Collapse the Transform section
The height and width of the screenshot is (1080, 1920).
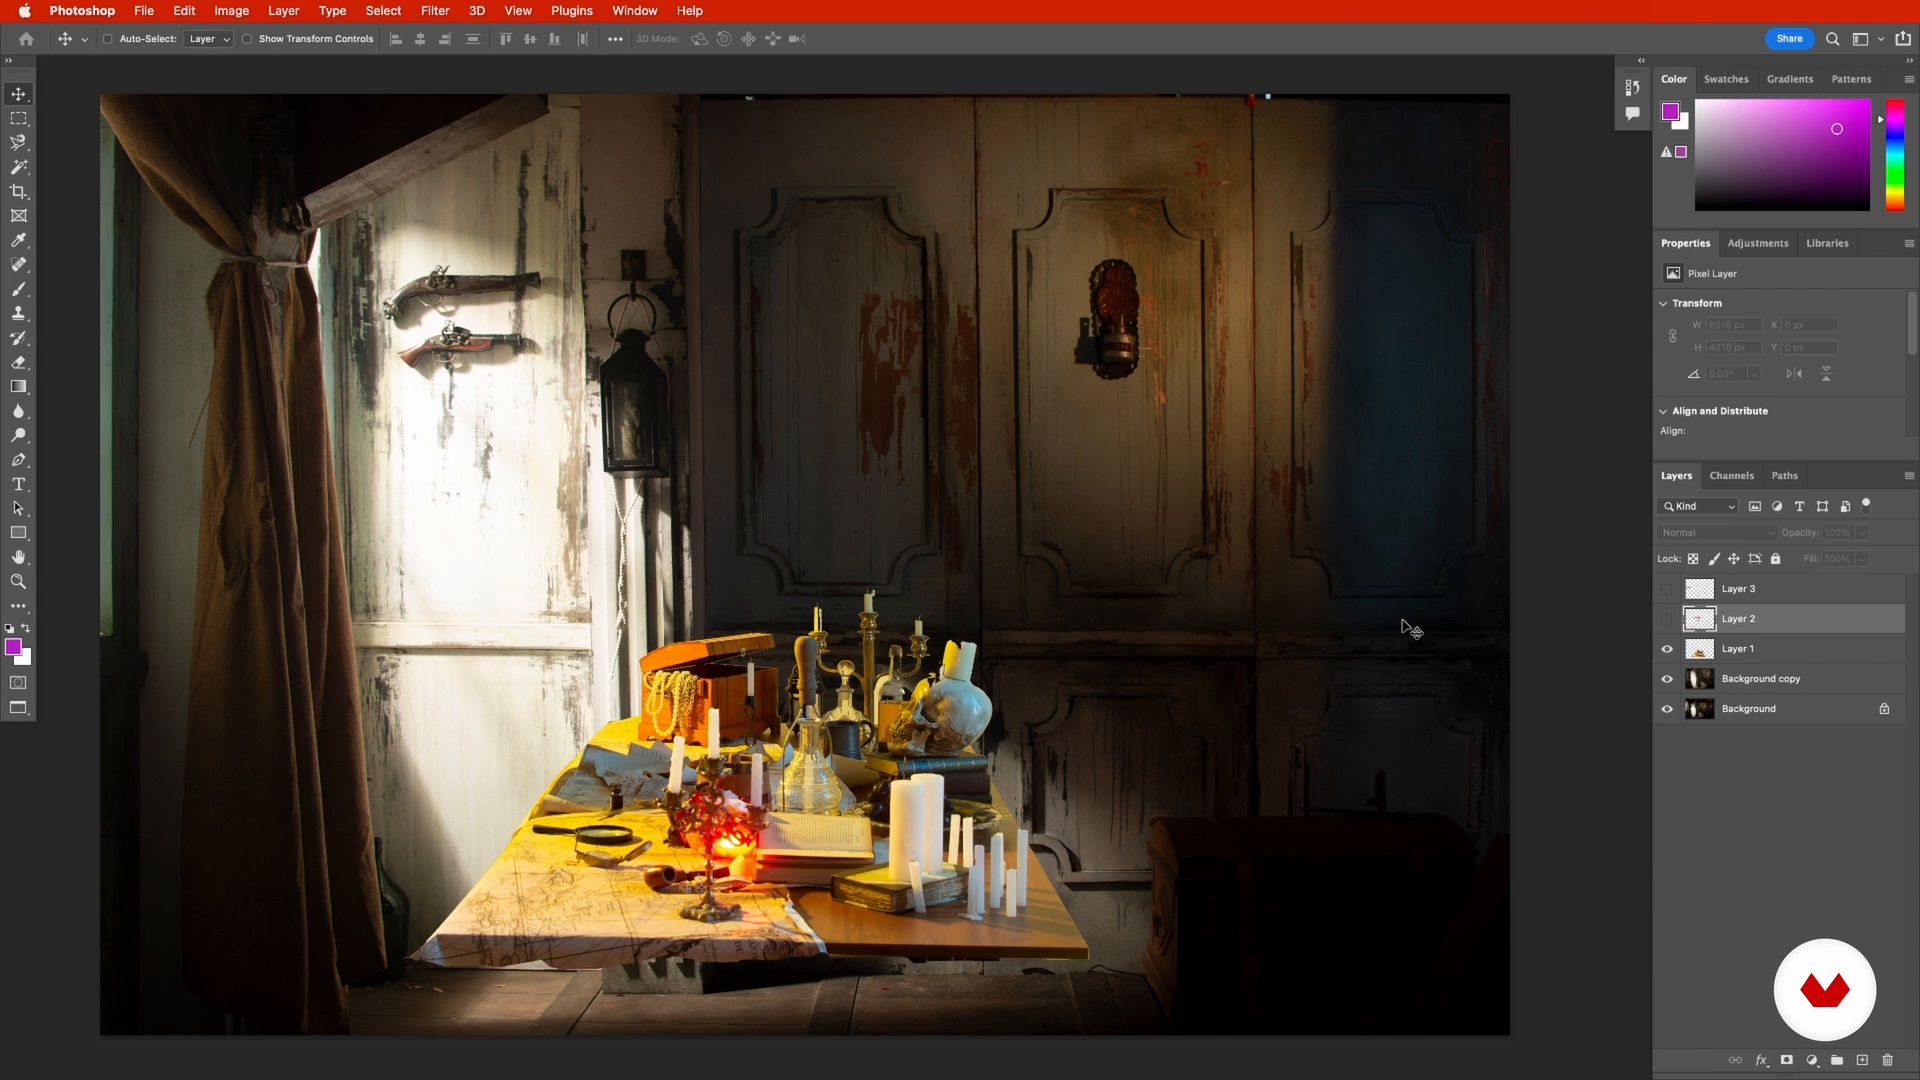(1663, 303)
